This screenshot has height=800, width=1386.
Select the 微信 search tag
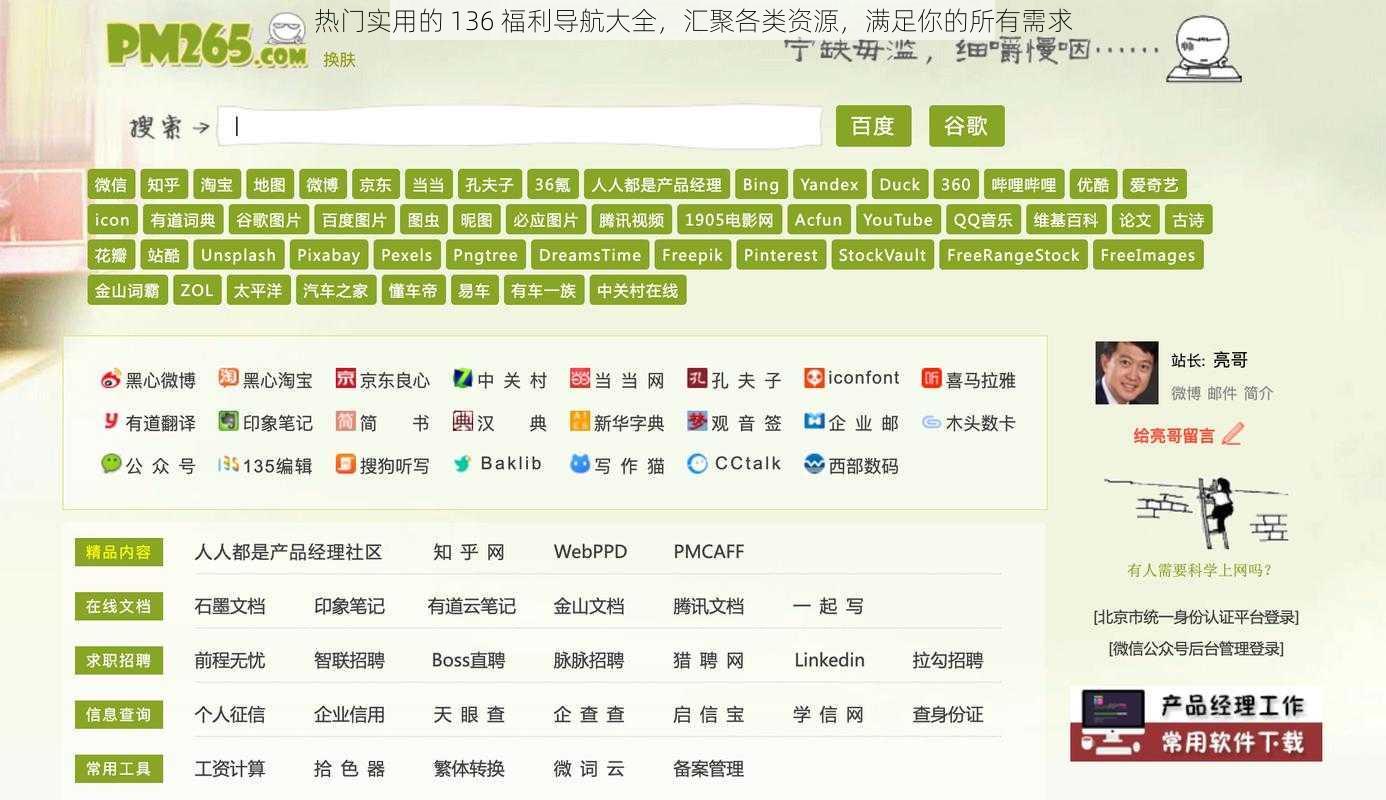(111, 184)
